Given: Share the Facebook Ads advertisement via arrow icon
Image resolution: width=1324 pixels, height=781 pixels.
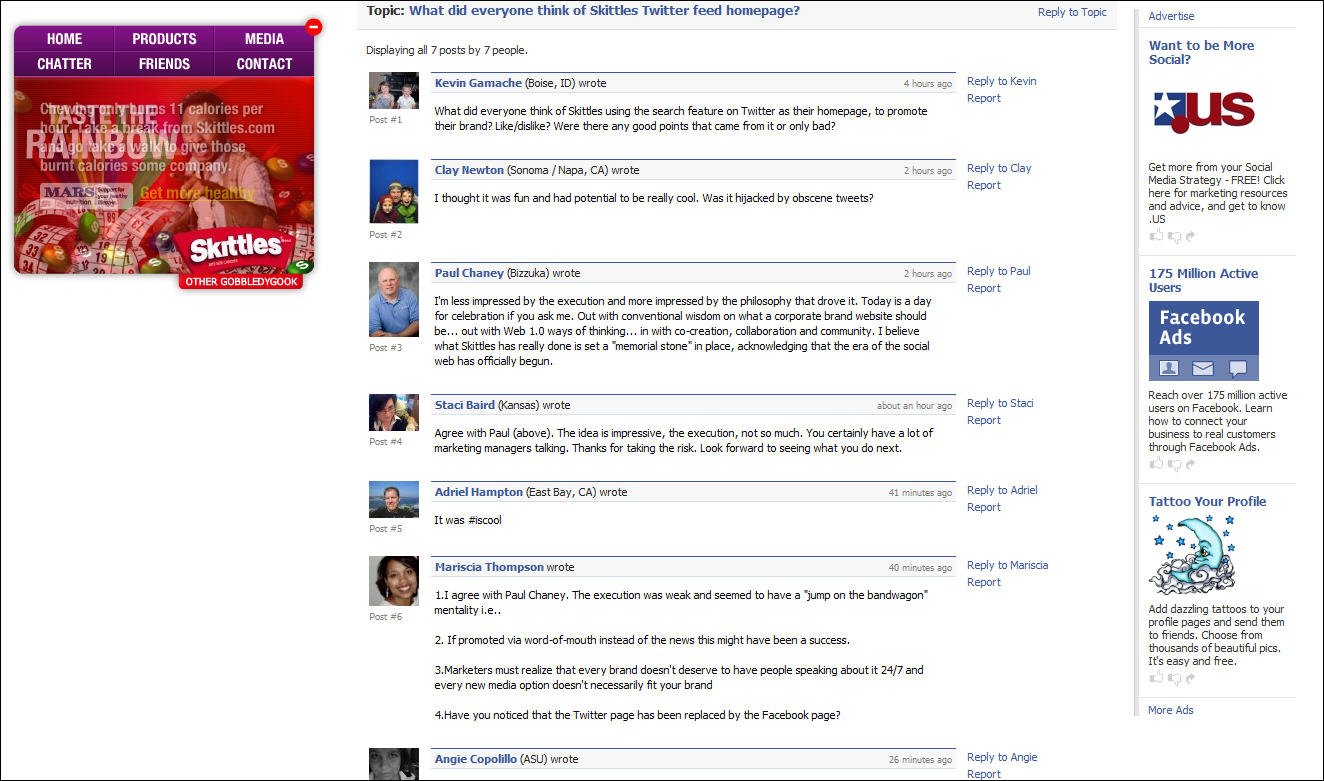Looking at the screenshot, I should (x=1190, y=465).
